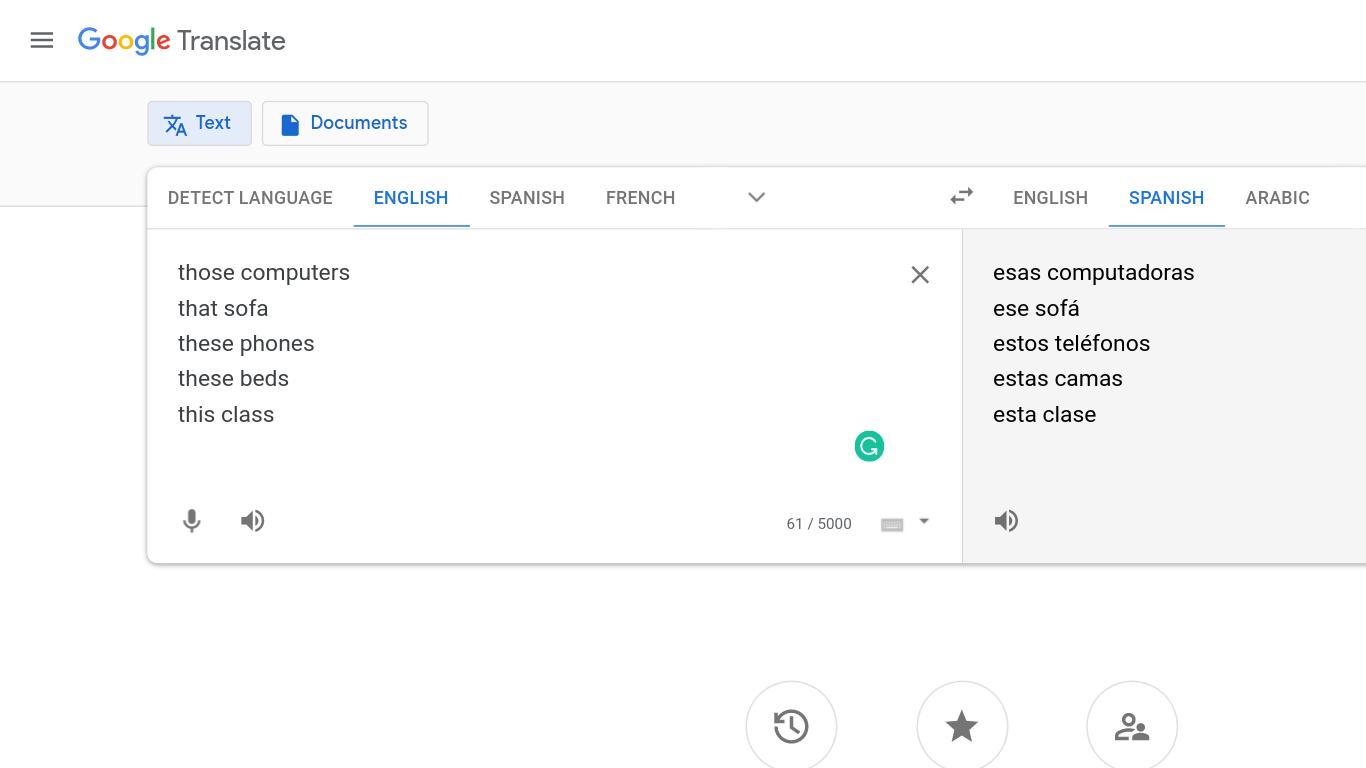Choose Detect Language as source
1366x768 pixels.
250,198
